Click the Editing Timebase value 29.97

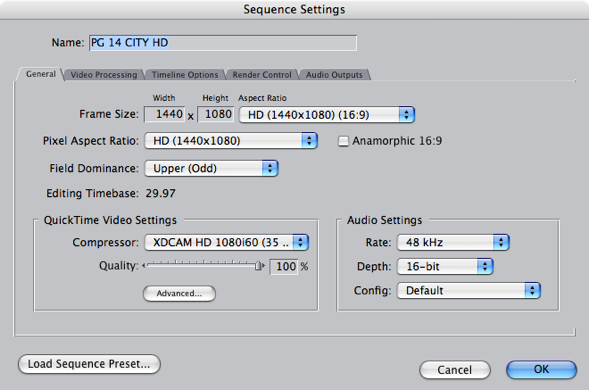(160, 193)
